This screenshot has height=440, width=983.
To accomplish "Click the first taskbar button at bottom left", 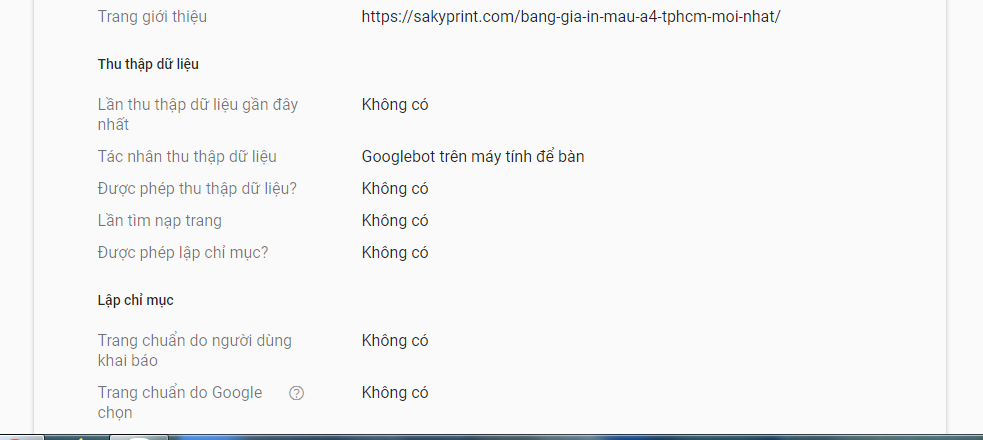I will tap(22, 437).
